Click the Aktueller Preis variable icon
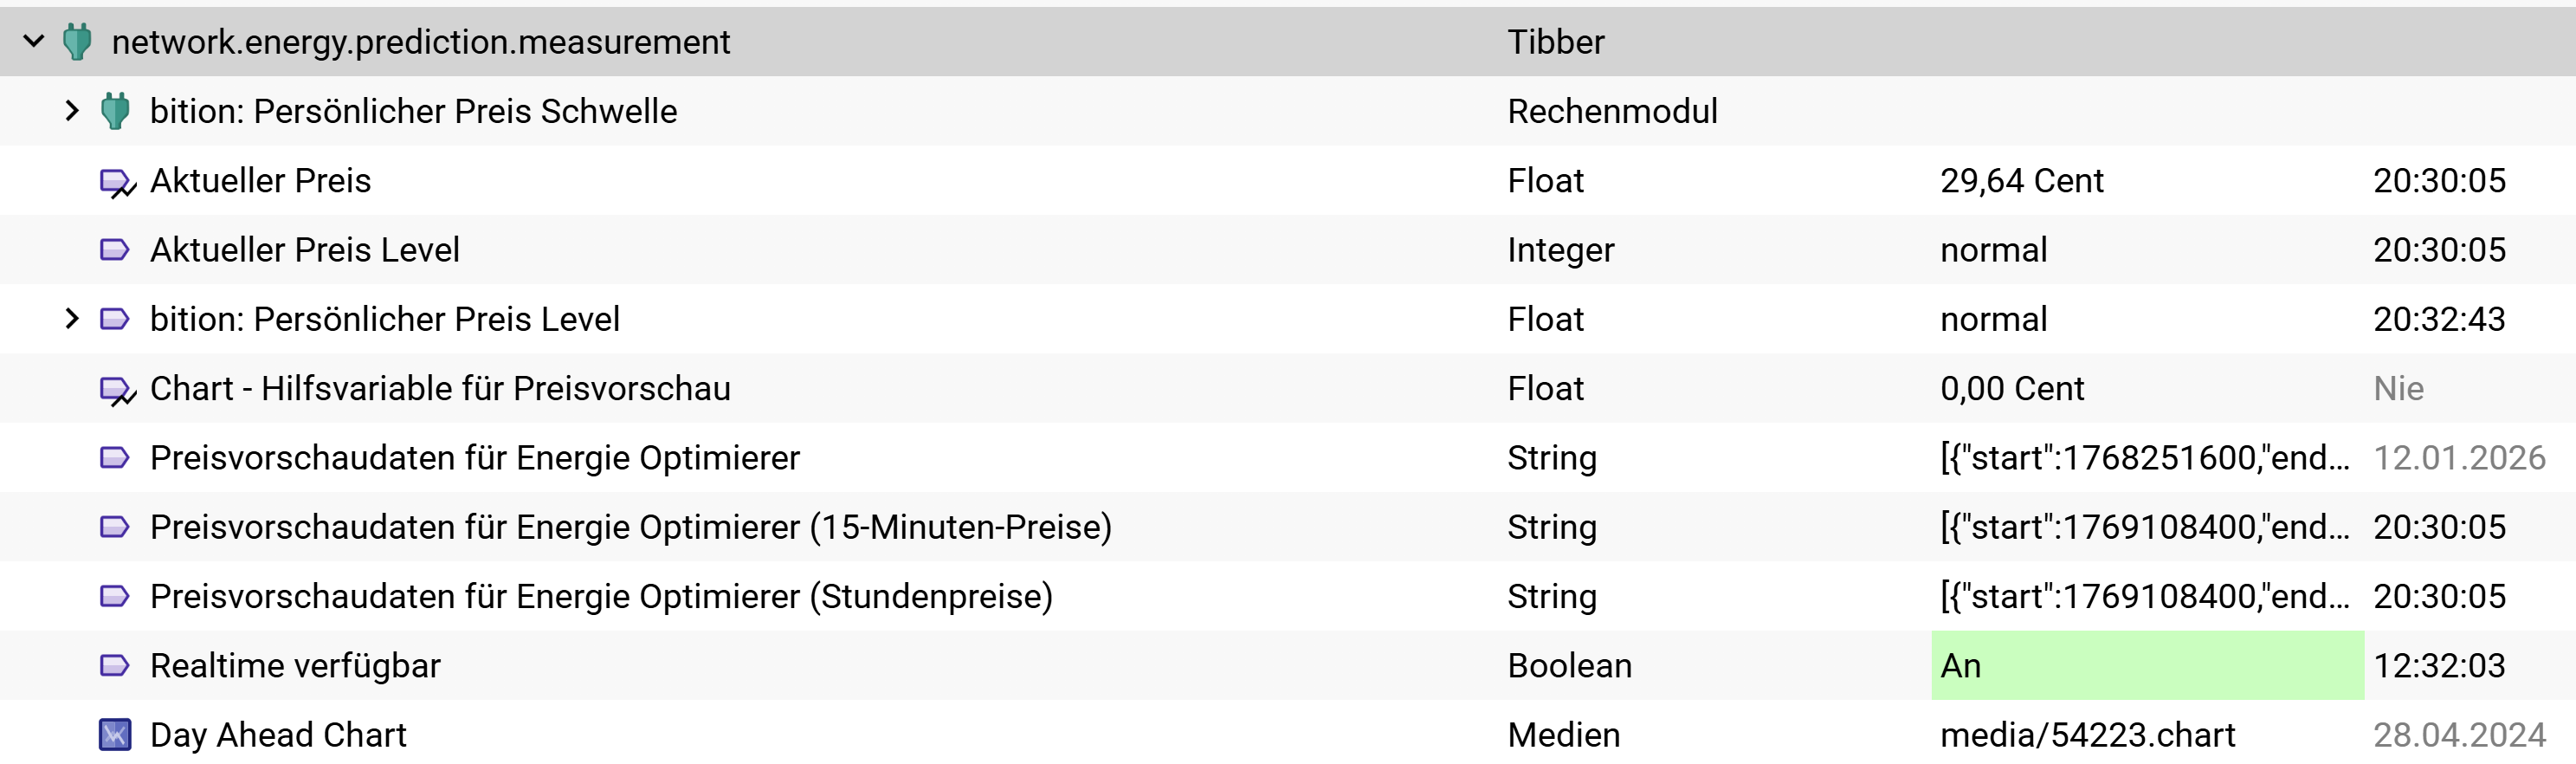This screenshot has height=764, width=2576. tap(116, 182)
